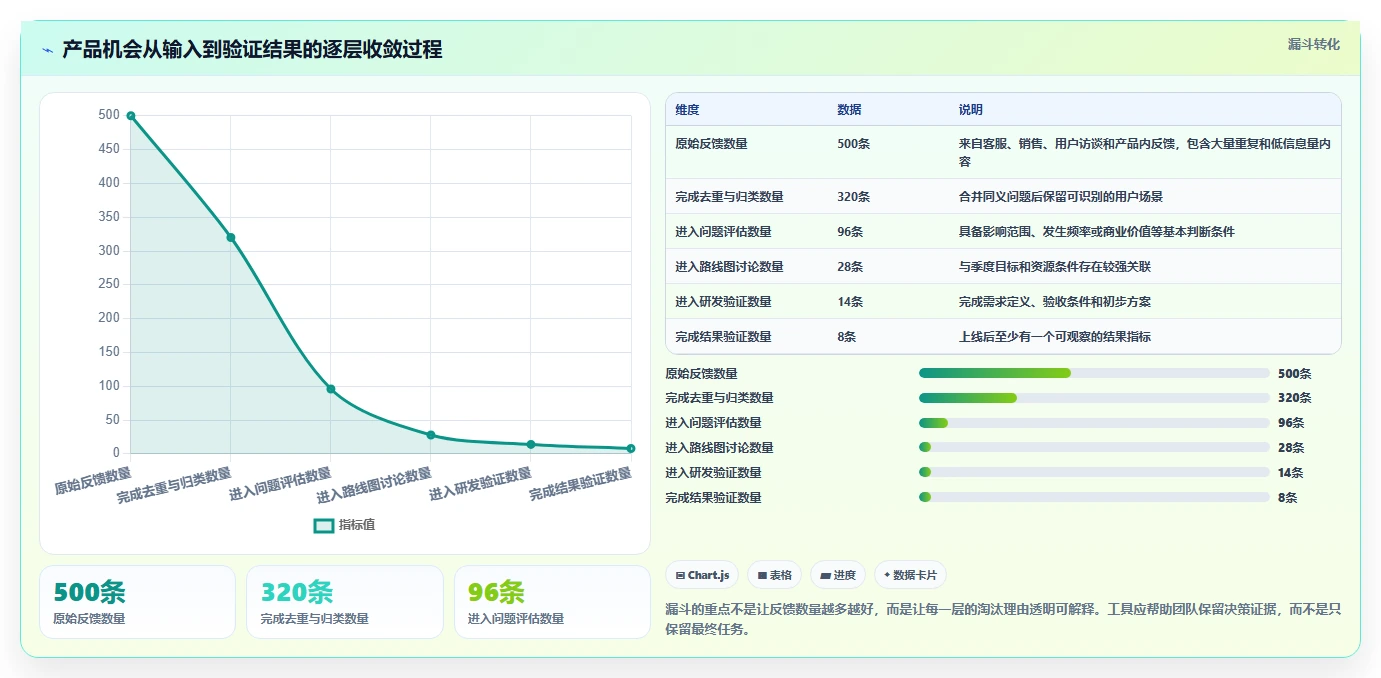1381x678 pixels.
Task: Open the 96条 进入问题评估数量 stat card
Action: pos(552,602)
